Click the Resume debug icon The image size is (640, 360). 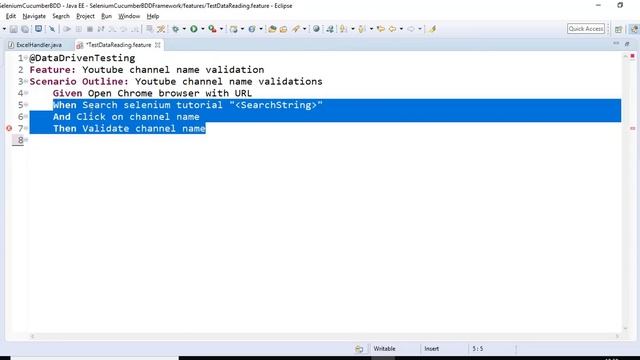pos(67,29)
